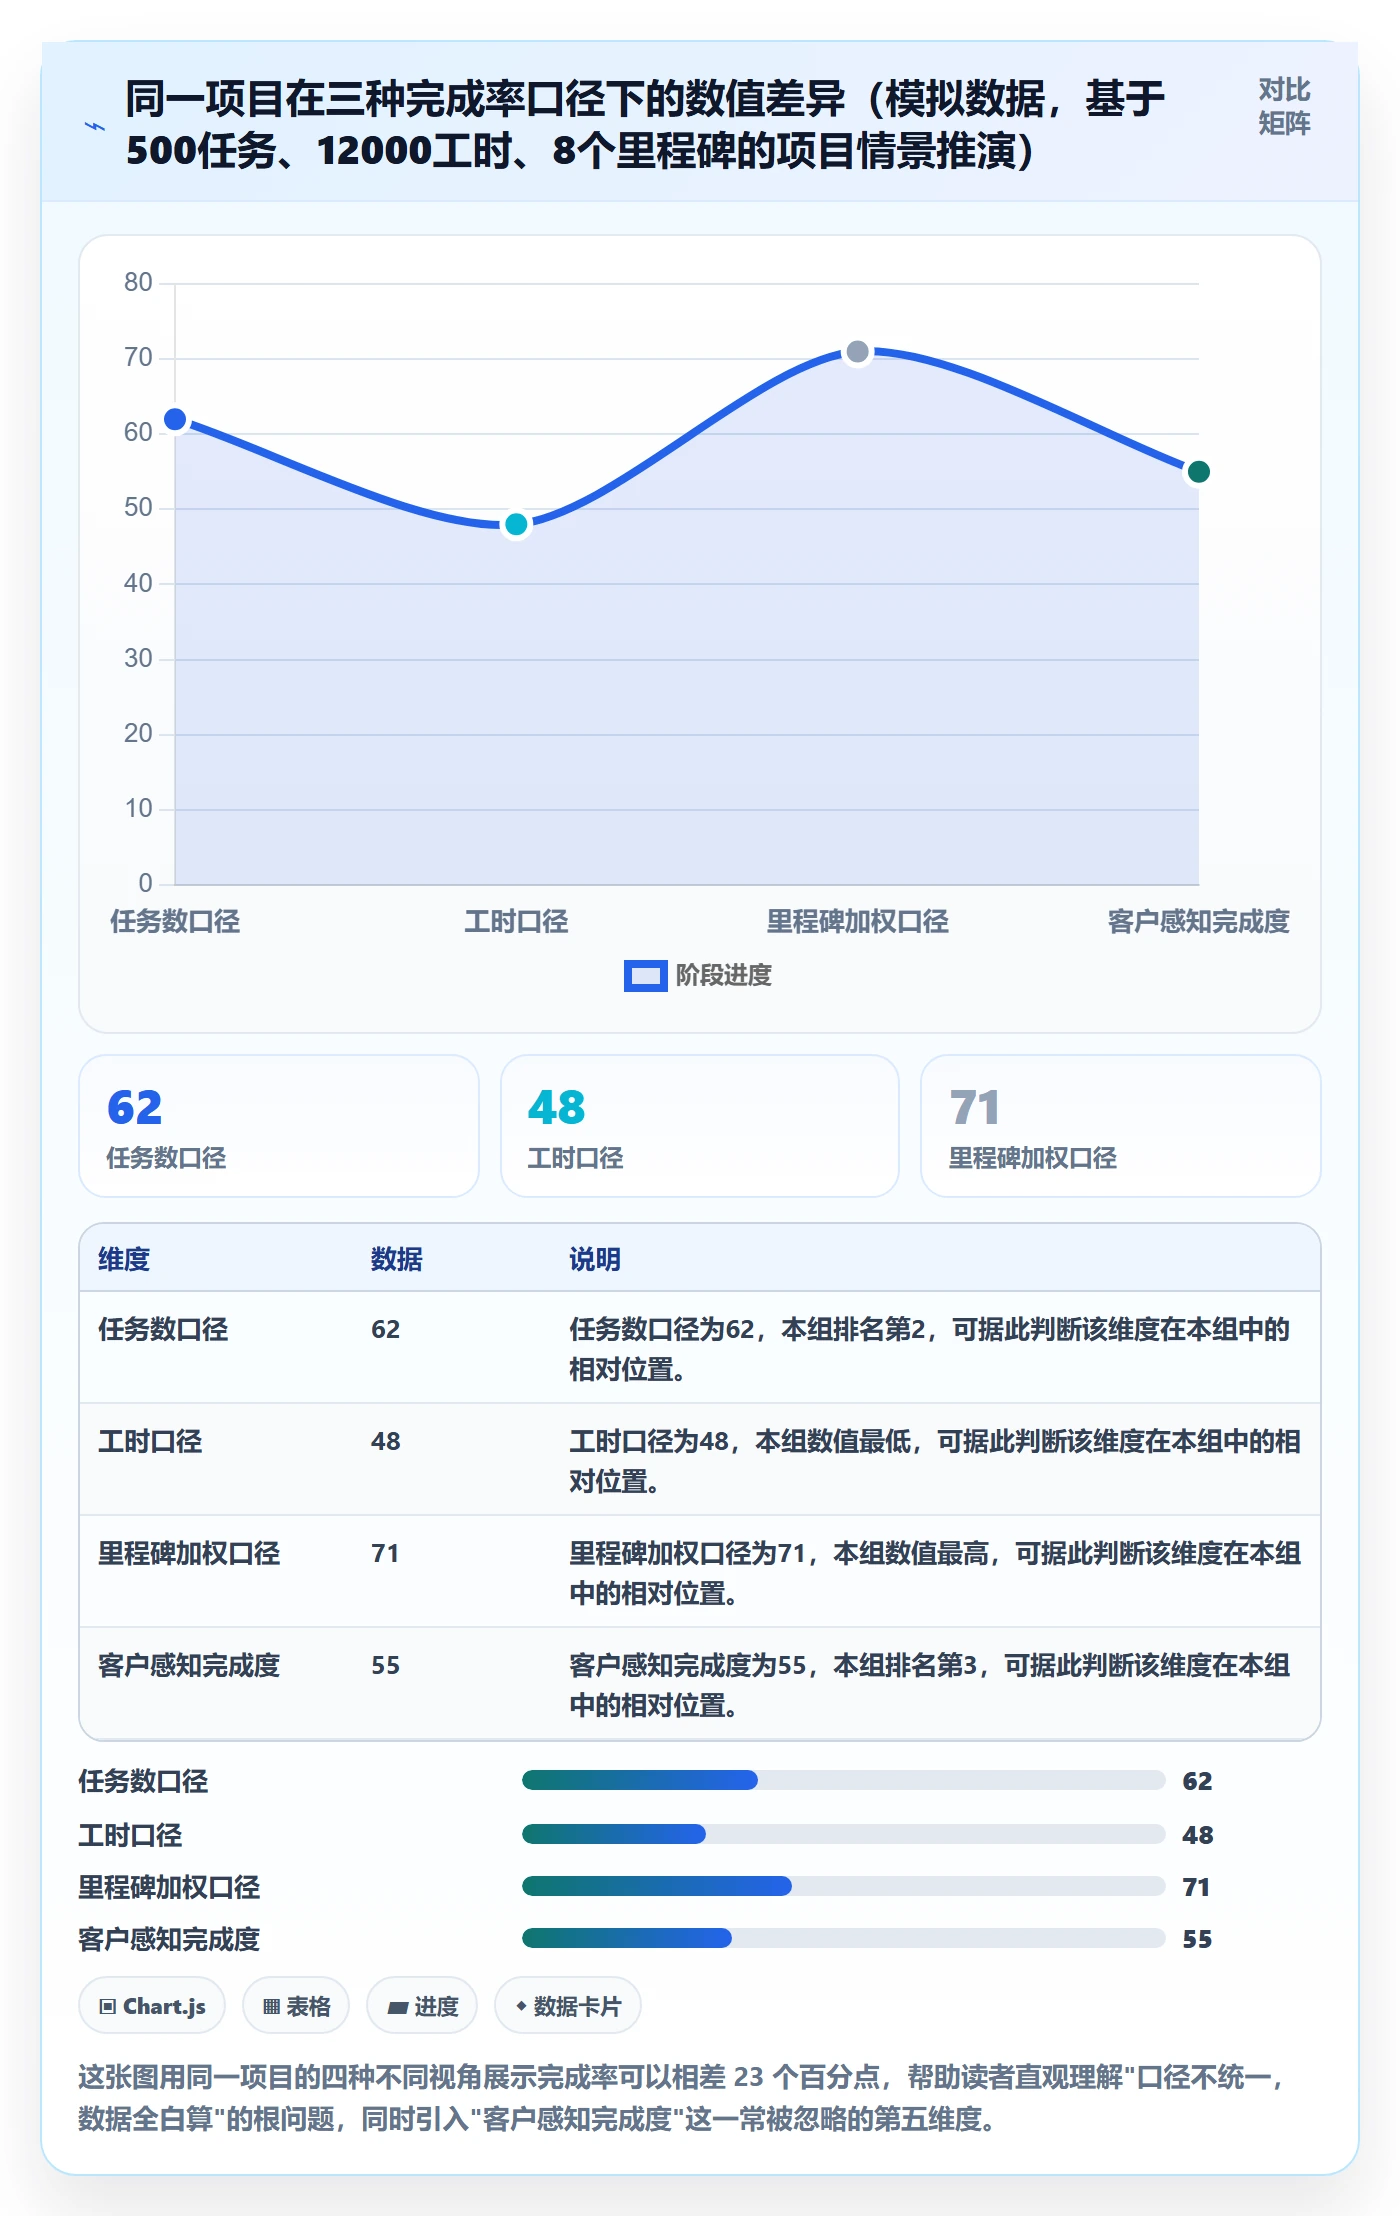Click table cell value 48
The width and height of the screenshot is (1400, 2216).
tap(386, 1441)
